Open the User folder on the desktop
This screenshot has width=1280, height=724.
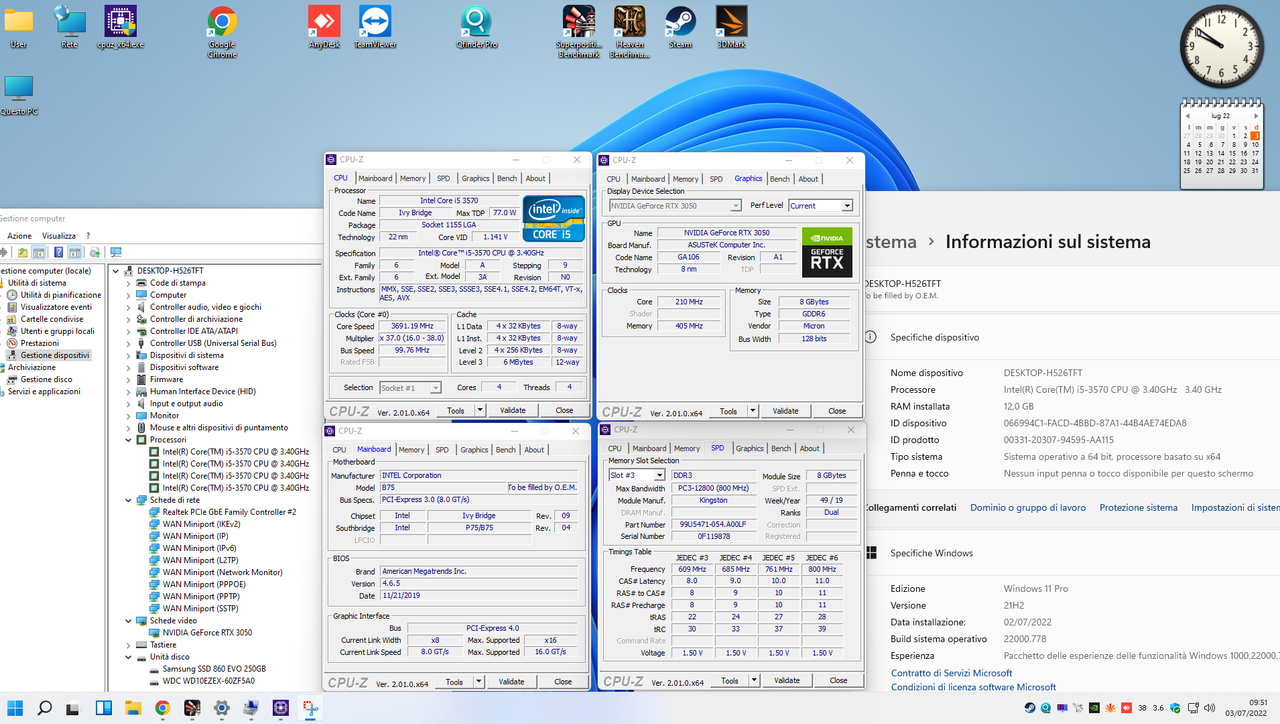pos(18,27)
